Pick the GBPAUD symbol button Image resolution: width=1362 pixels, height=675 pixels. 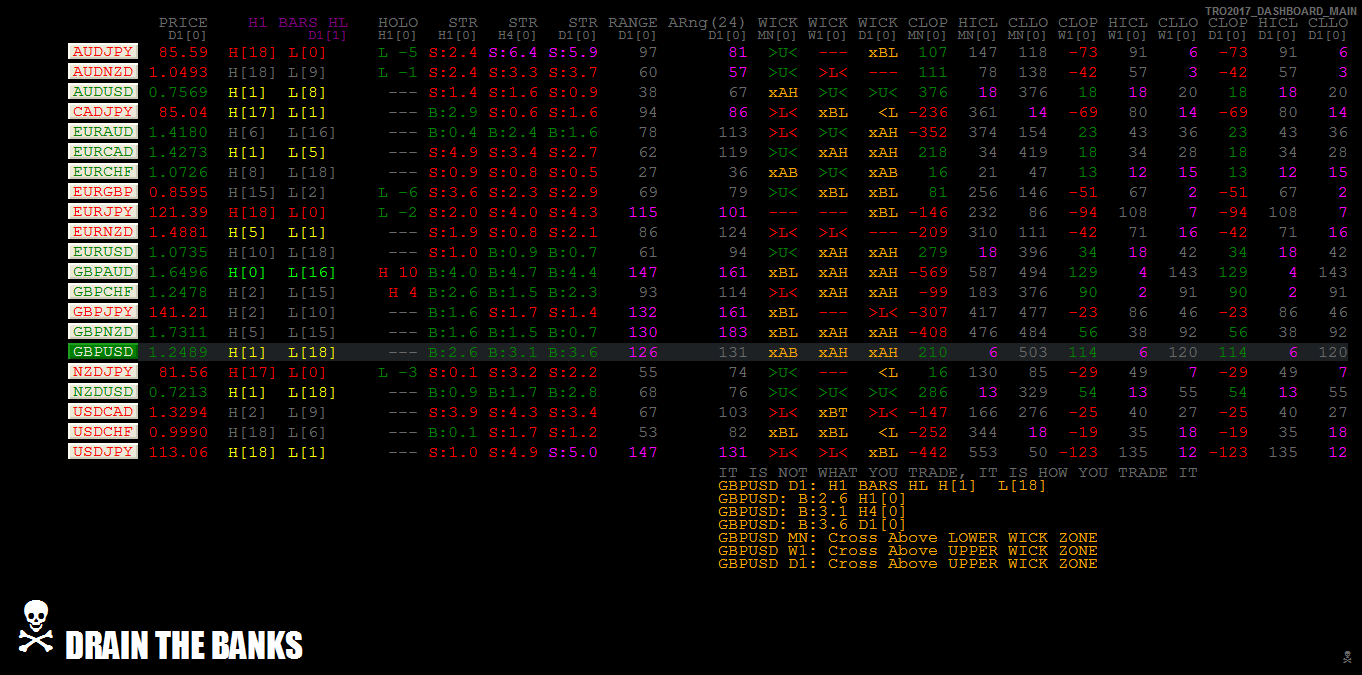click(102, 271)
